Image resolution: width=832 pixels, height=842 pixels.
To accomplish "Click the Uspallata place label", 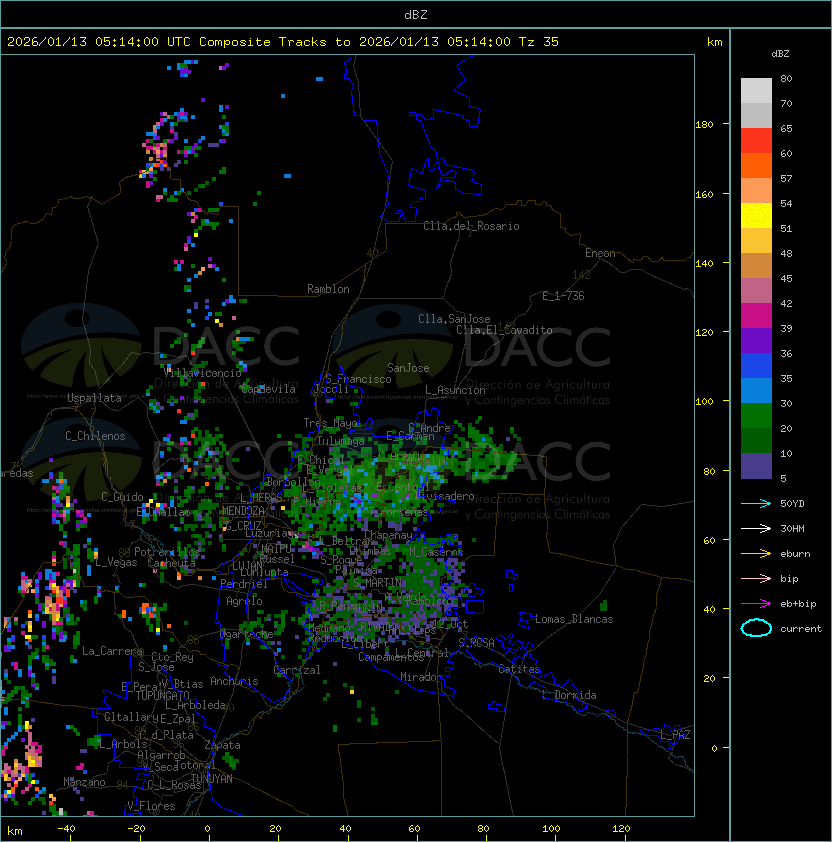I will [x=94, y=398].
